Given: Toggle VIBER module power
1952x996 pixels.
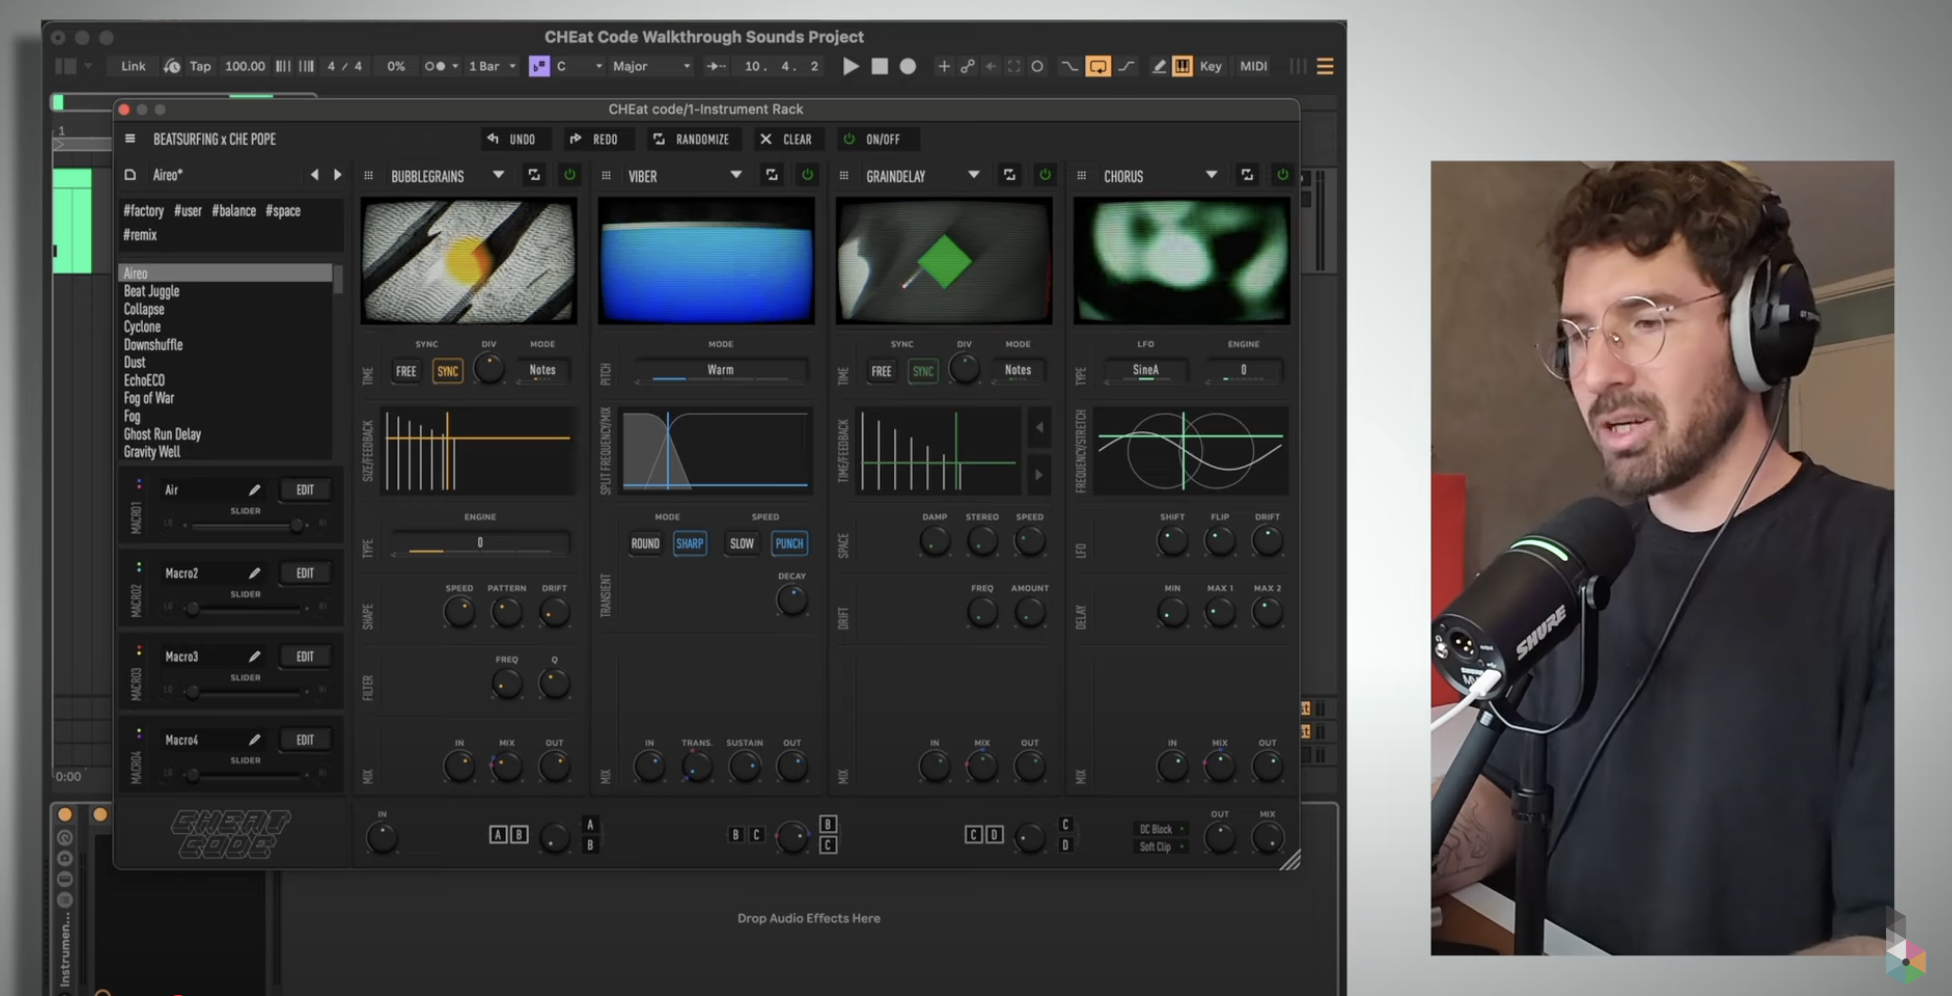Looking at the screenshot, I should point(807,175).
